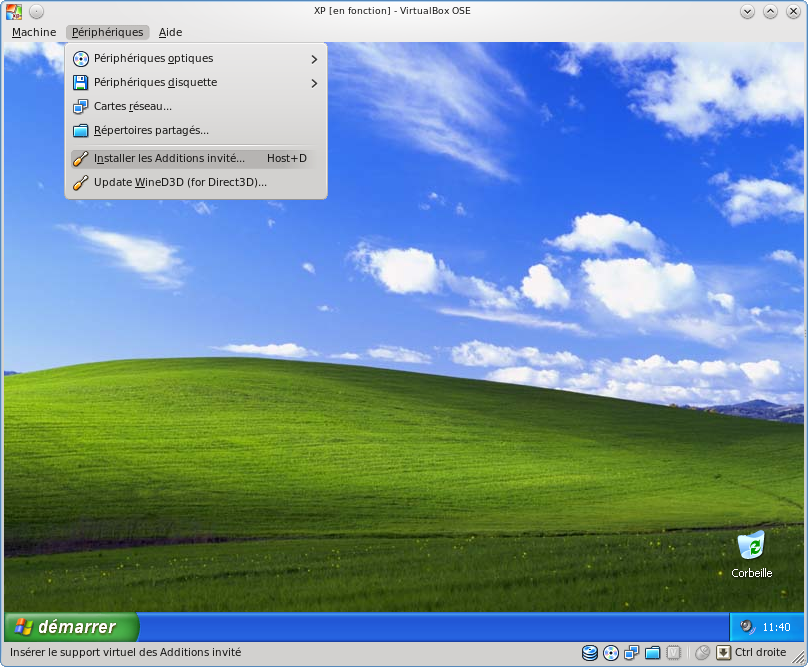Open the Aide menu

[x=170, y=32]
